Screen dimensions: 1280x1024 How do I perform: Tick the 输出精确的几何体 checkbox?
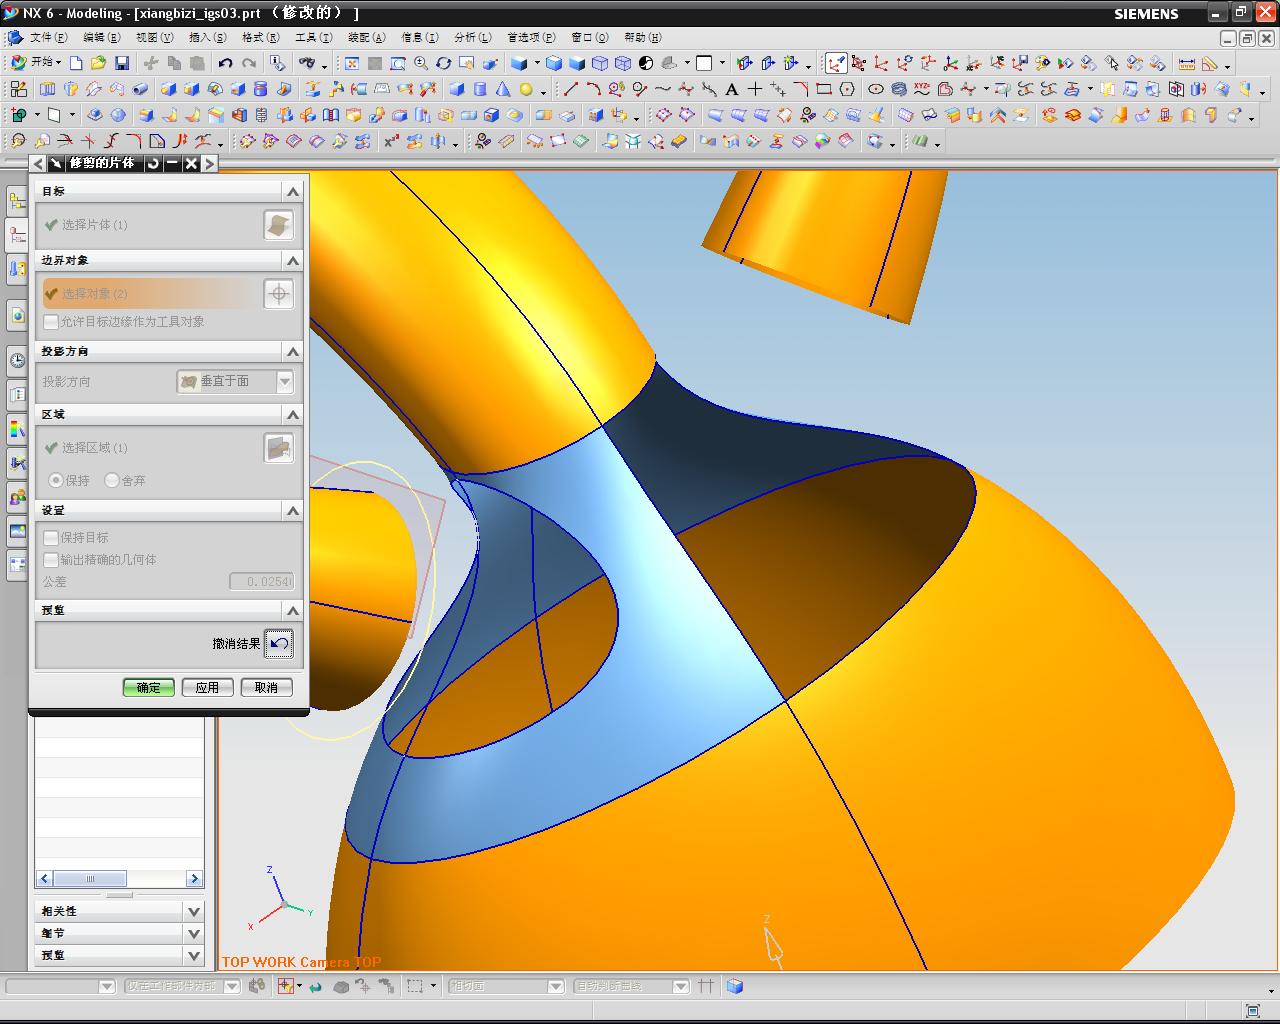51,560
